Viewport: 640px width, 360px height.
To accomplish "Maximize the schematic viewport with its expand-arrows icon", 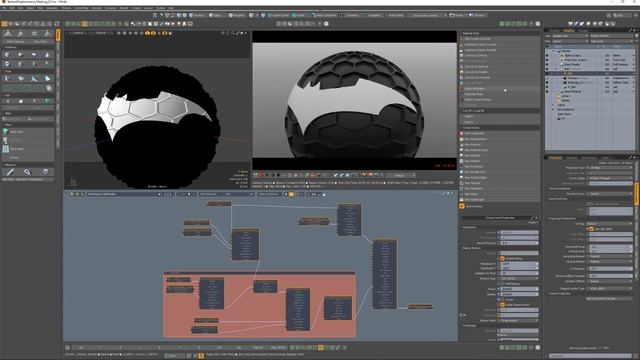I will (x=444, y=194).
